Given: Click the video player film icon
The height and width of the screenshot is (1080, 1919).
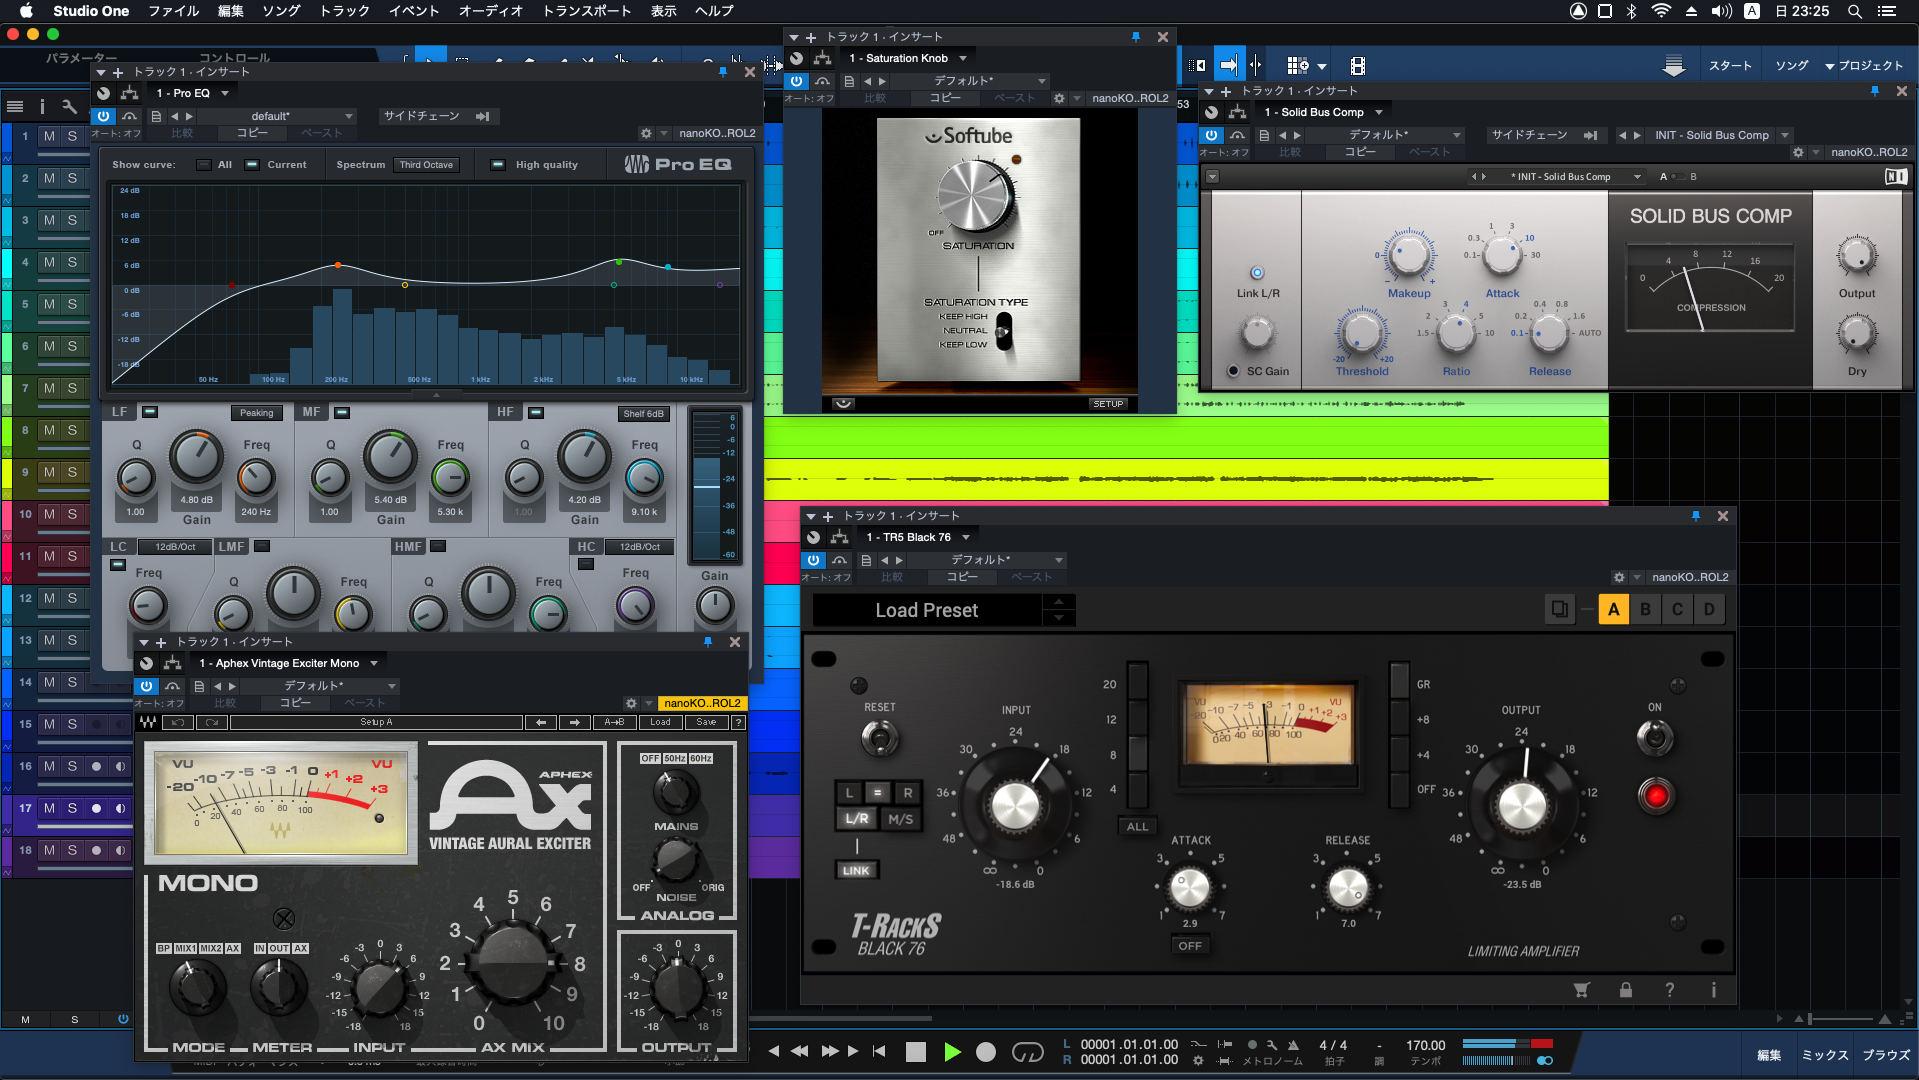Looking at the screenshot, I should (1357, 66).
